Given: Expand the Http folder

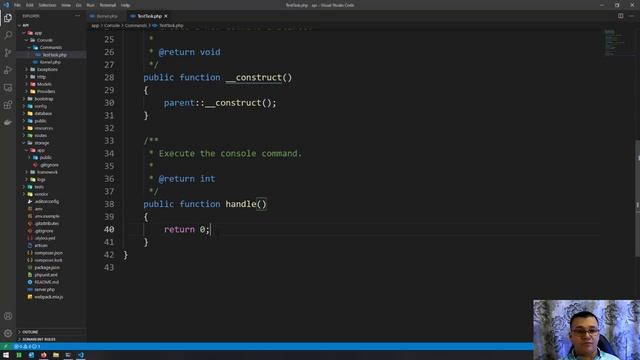Looking at the screenshot, I should tap(41, 77).
